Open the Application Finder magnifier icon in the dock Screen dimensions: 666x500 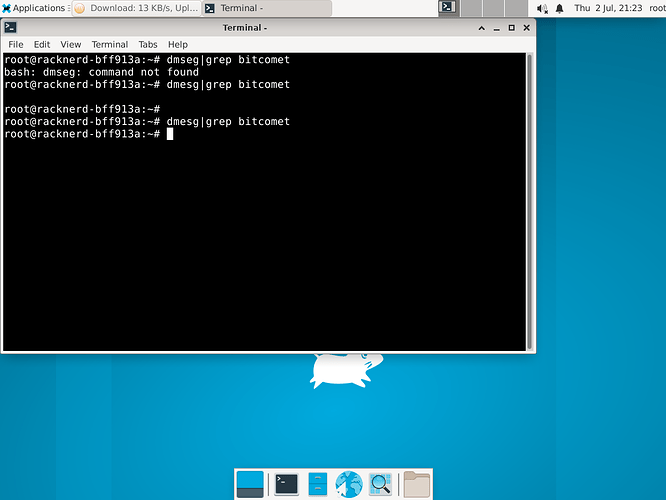click(x=380, y=484)
